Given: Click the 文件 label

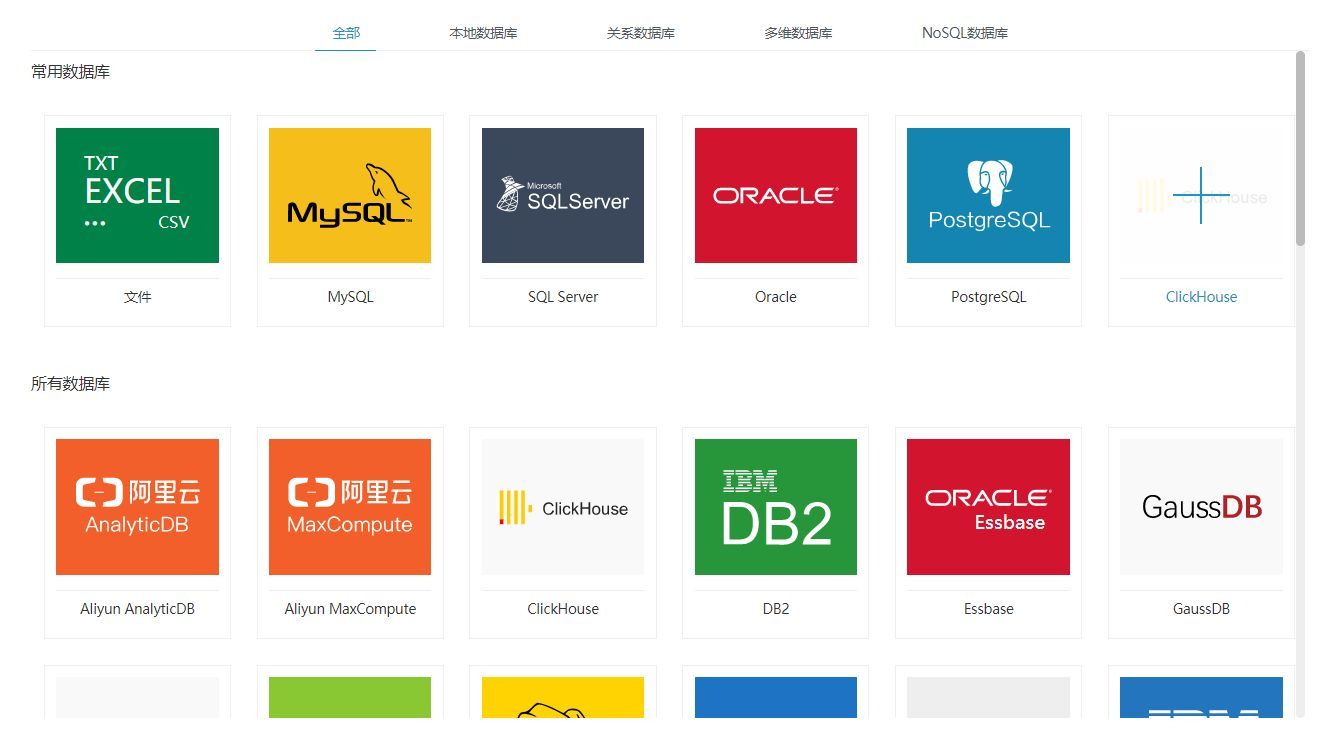Looking at the screenshot, I should (138, 297).
